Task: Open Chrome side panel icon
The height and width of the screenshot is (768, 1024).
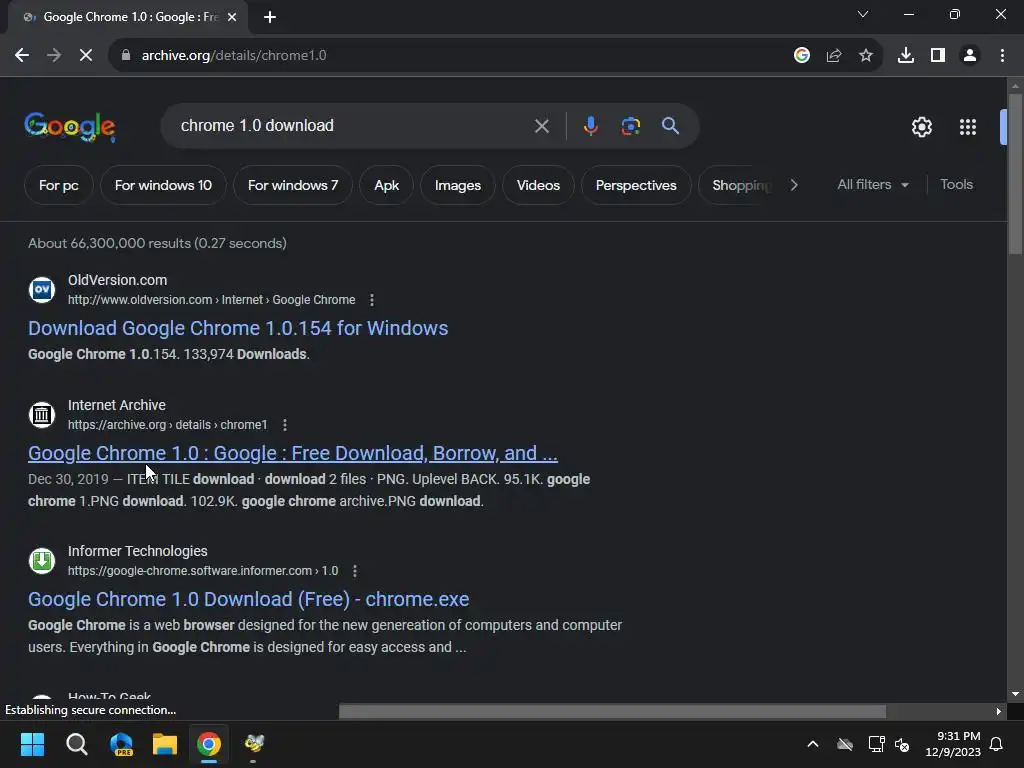Action: (937, 56)
